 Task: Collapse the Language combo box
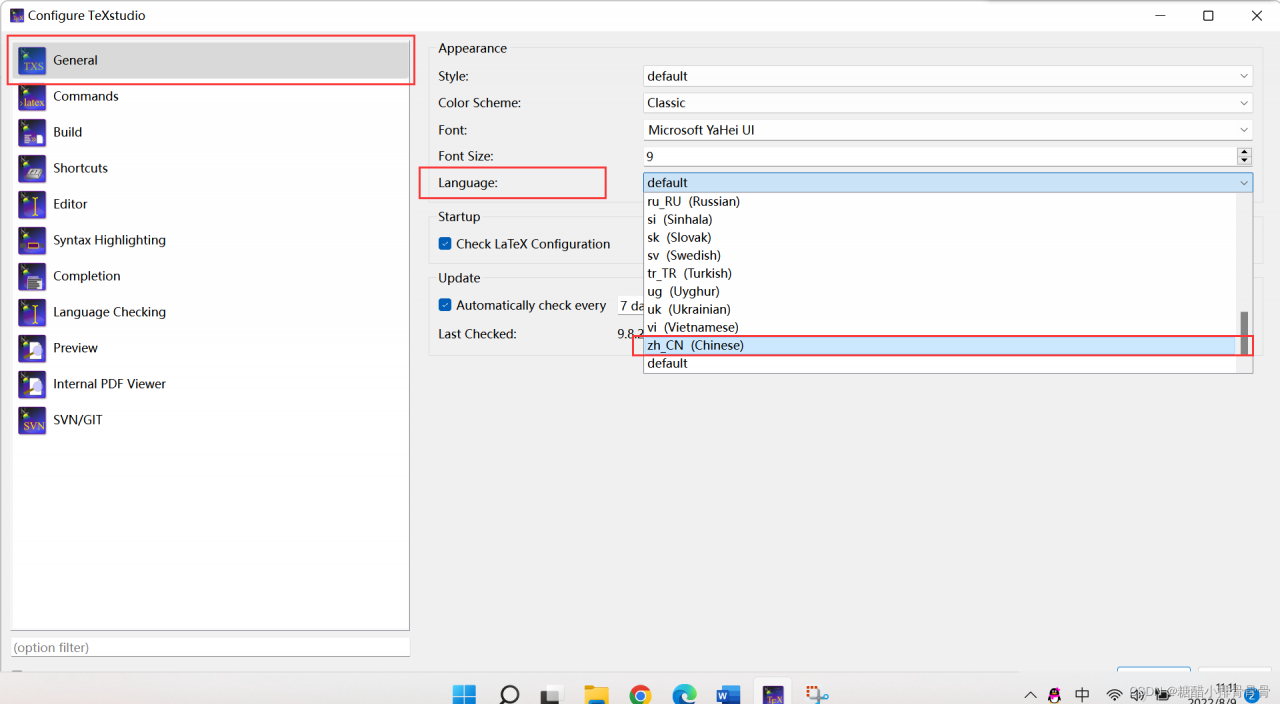tap(948, 182)
